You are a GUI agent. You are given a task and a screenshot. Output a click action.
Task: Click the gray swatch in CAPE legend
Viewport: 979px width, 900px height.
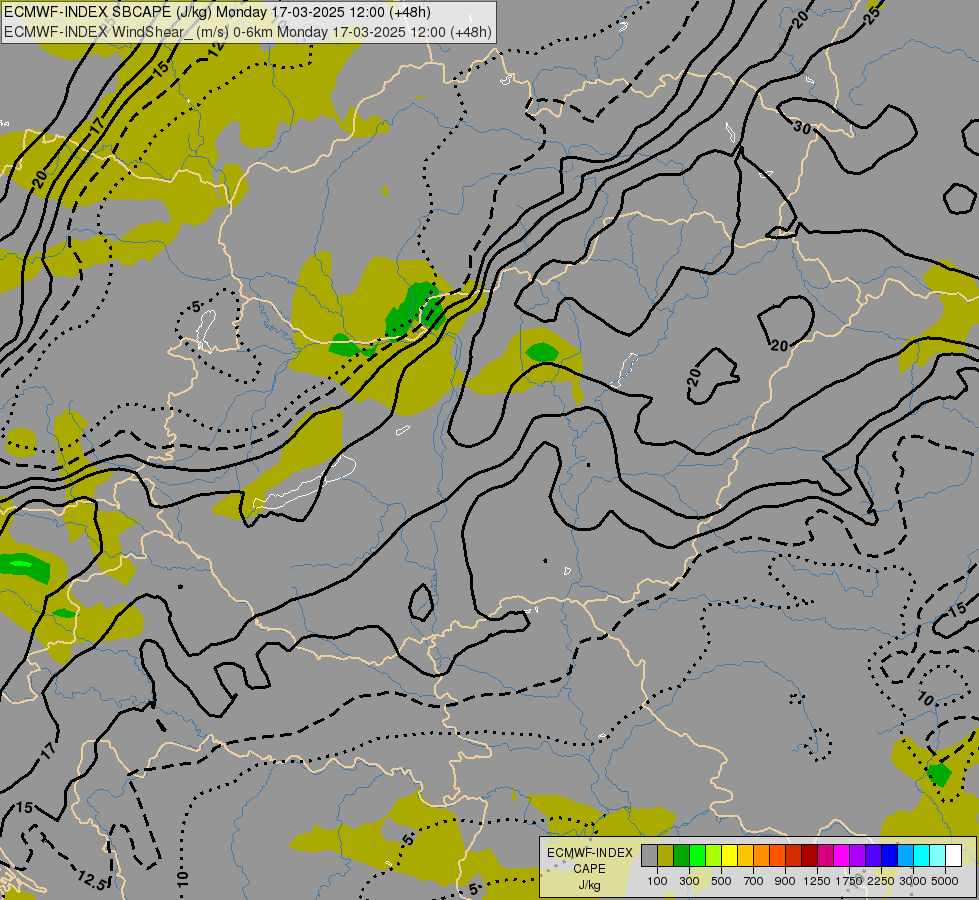649,856
